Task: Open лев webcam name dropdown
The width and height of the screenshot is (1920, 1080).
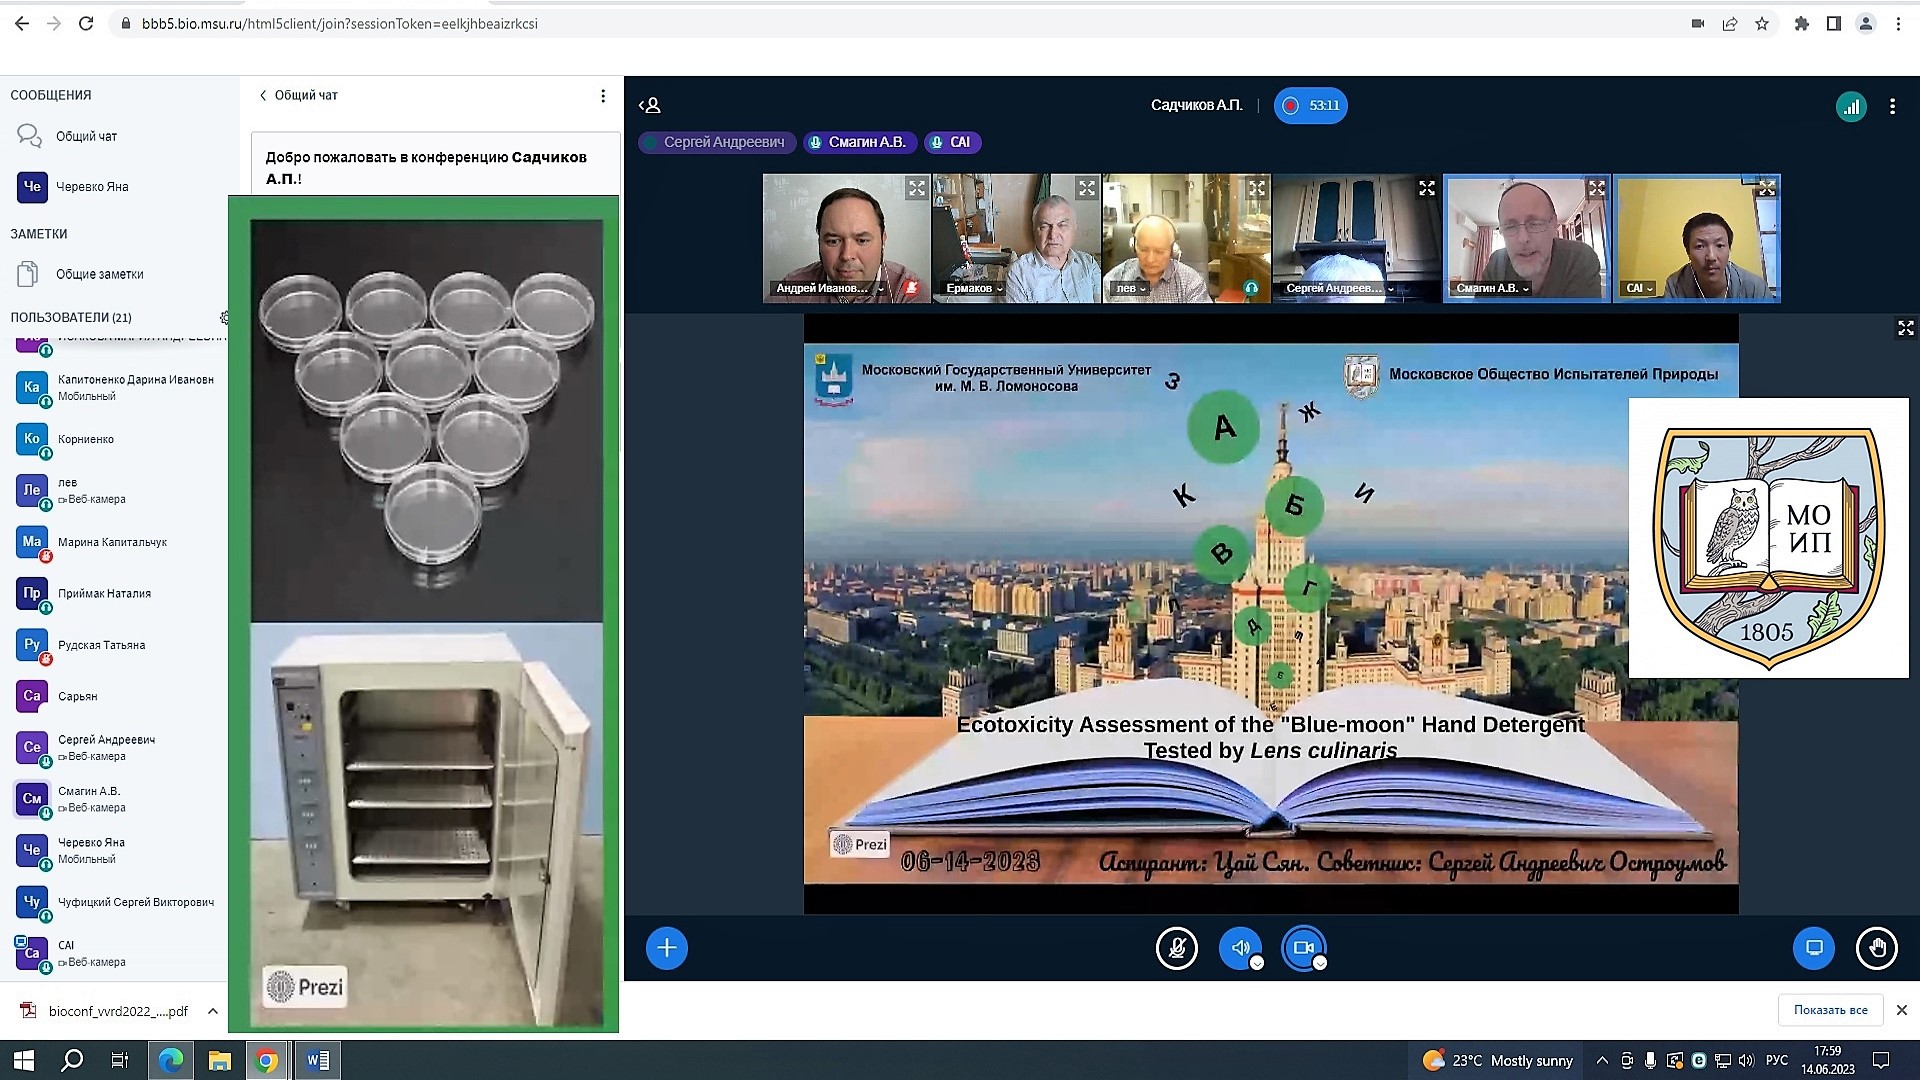Action: click(1131, 288)
